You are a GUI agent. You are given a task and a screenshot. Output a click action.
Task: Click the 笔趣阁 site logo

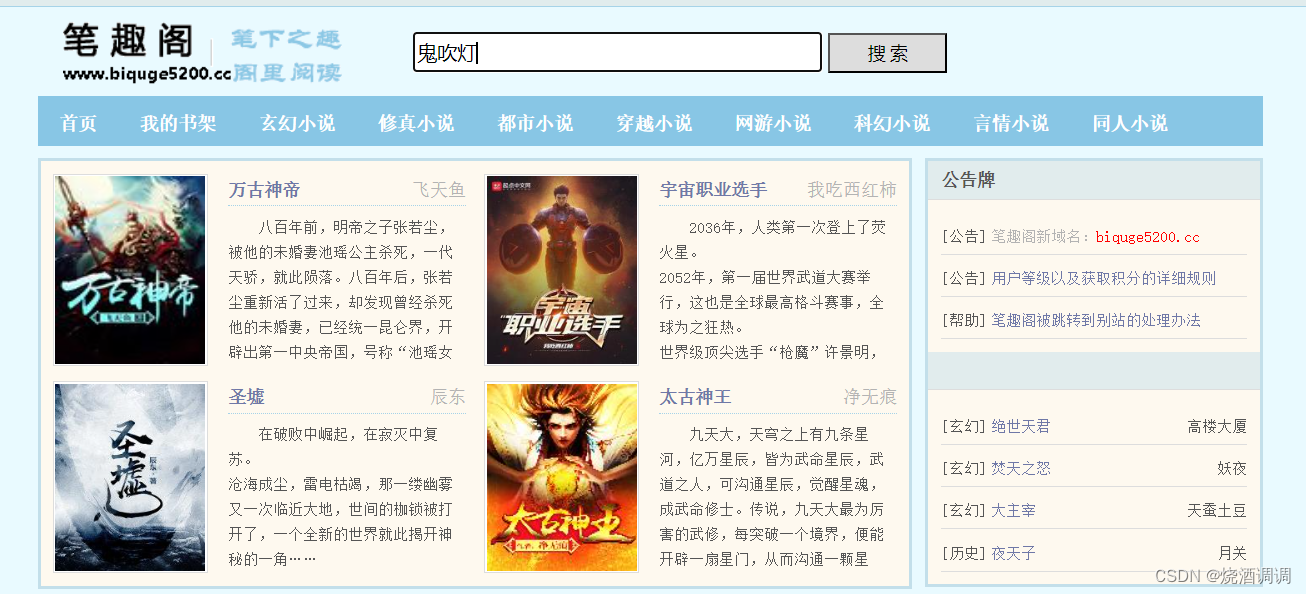[x=201, y=53]
